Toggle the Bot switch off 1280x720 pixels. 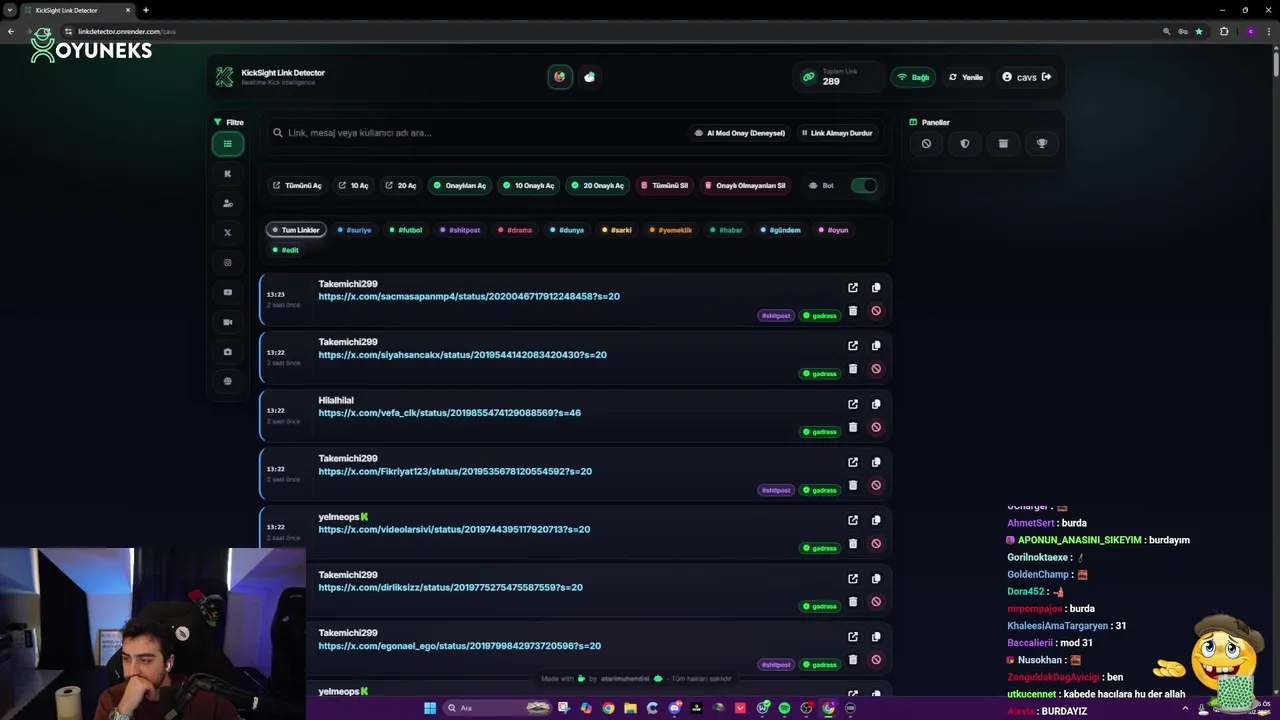864,186
